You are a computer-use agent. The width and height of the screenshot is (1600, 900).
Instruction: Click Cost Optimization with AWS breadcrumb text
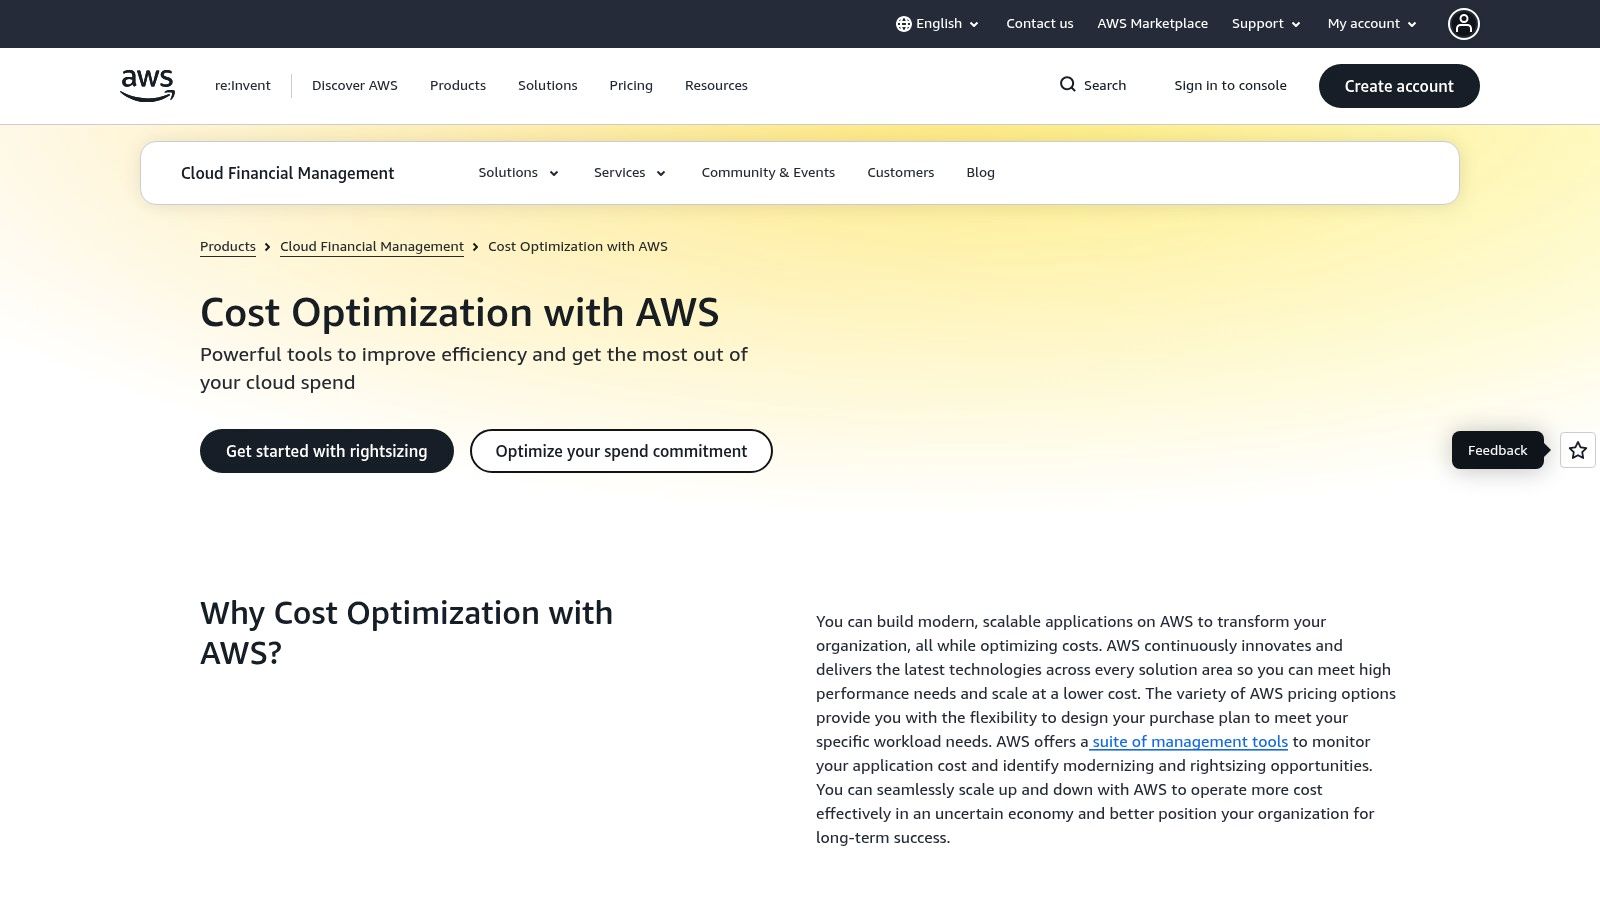(x=578, y=247)
